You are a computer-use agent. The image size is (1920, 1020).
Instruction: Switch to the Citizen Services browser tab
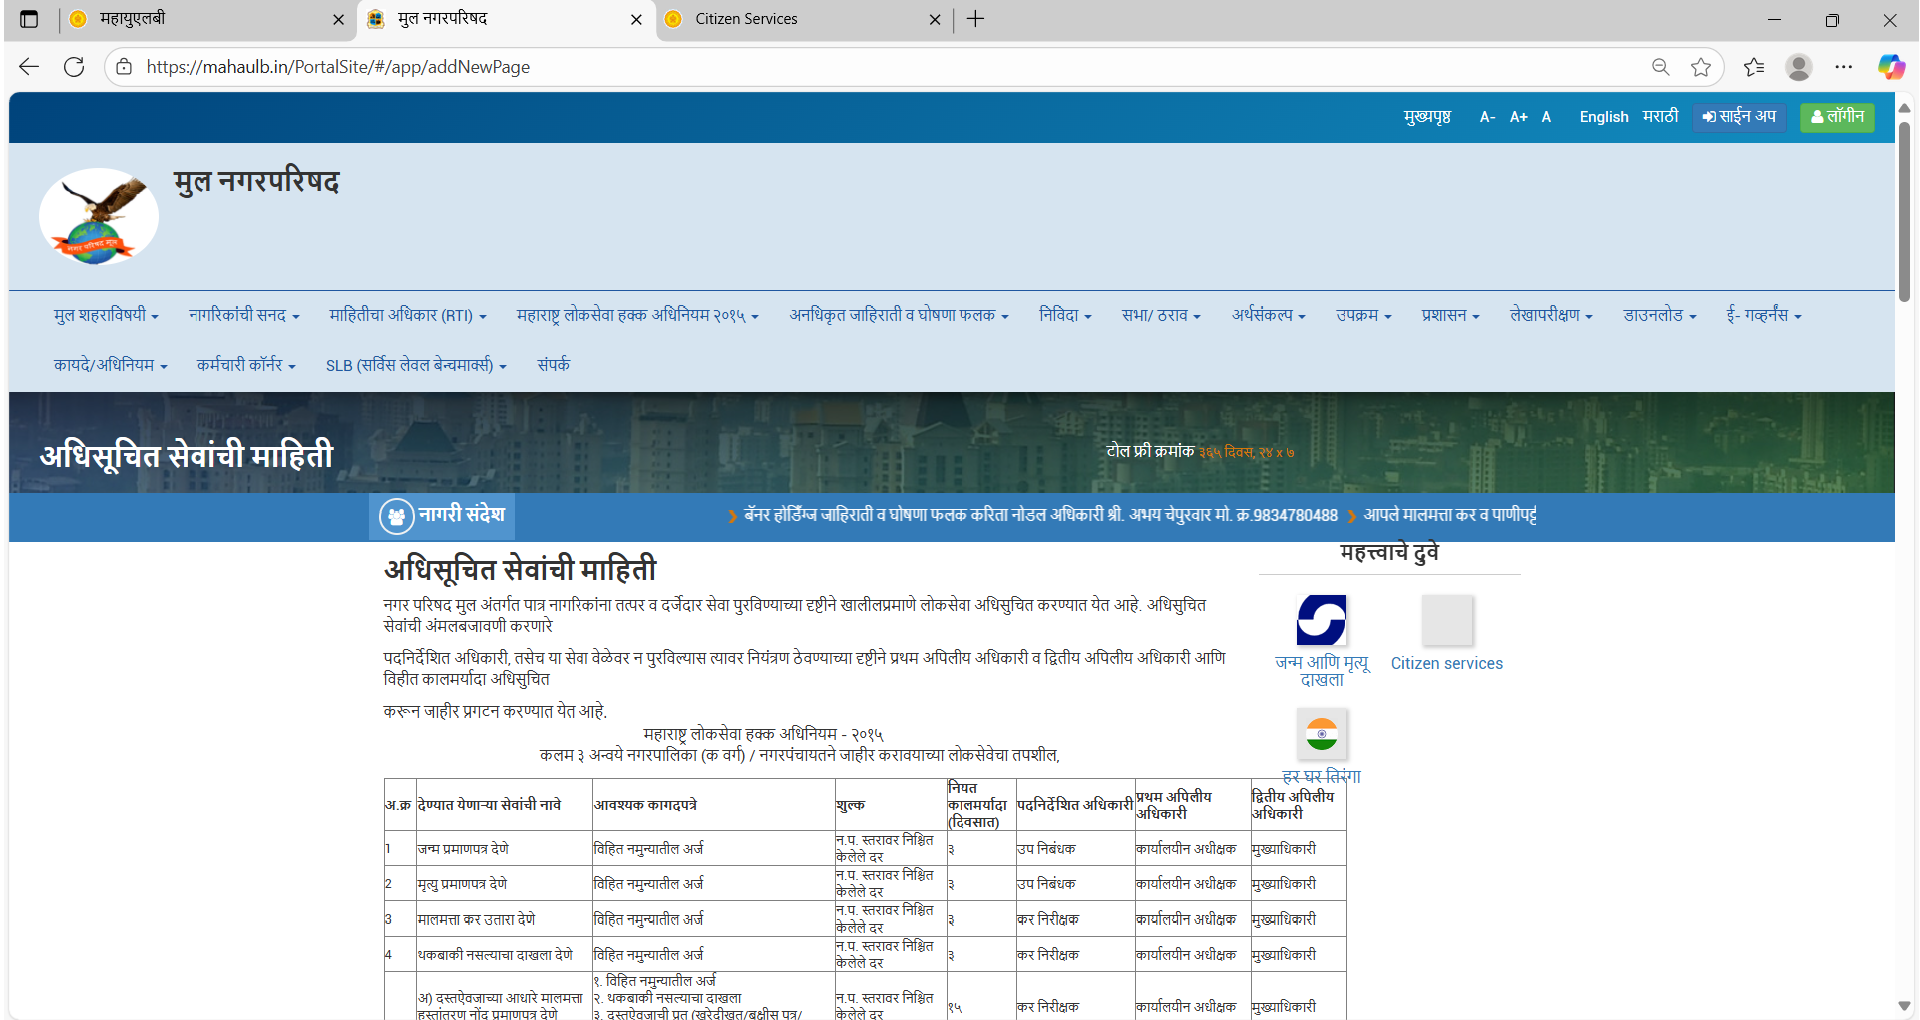746,19
